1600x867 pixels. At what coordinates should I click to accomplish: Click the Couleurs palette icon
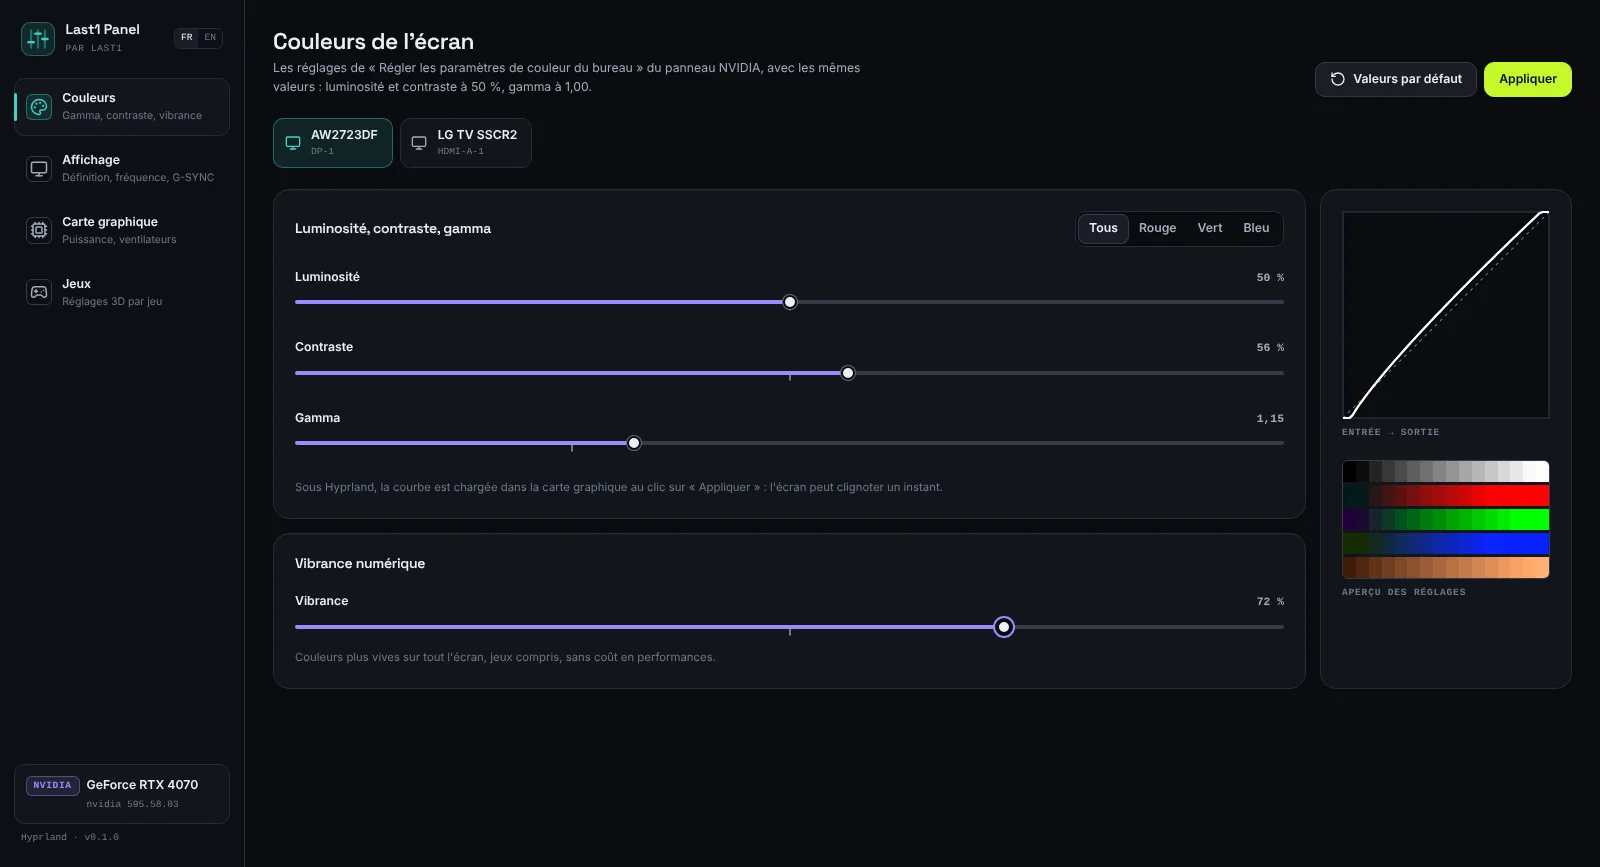(39, 107)
